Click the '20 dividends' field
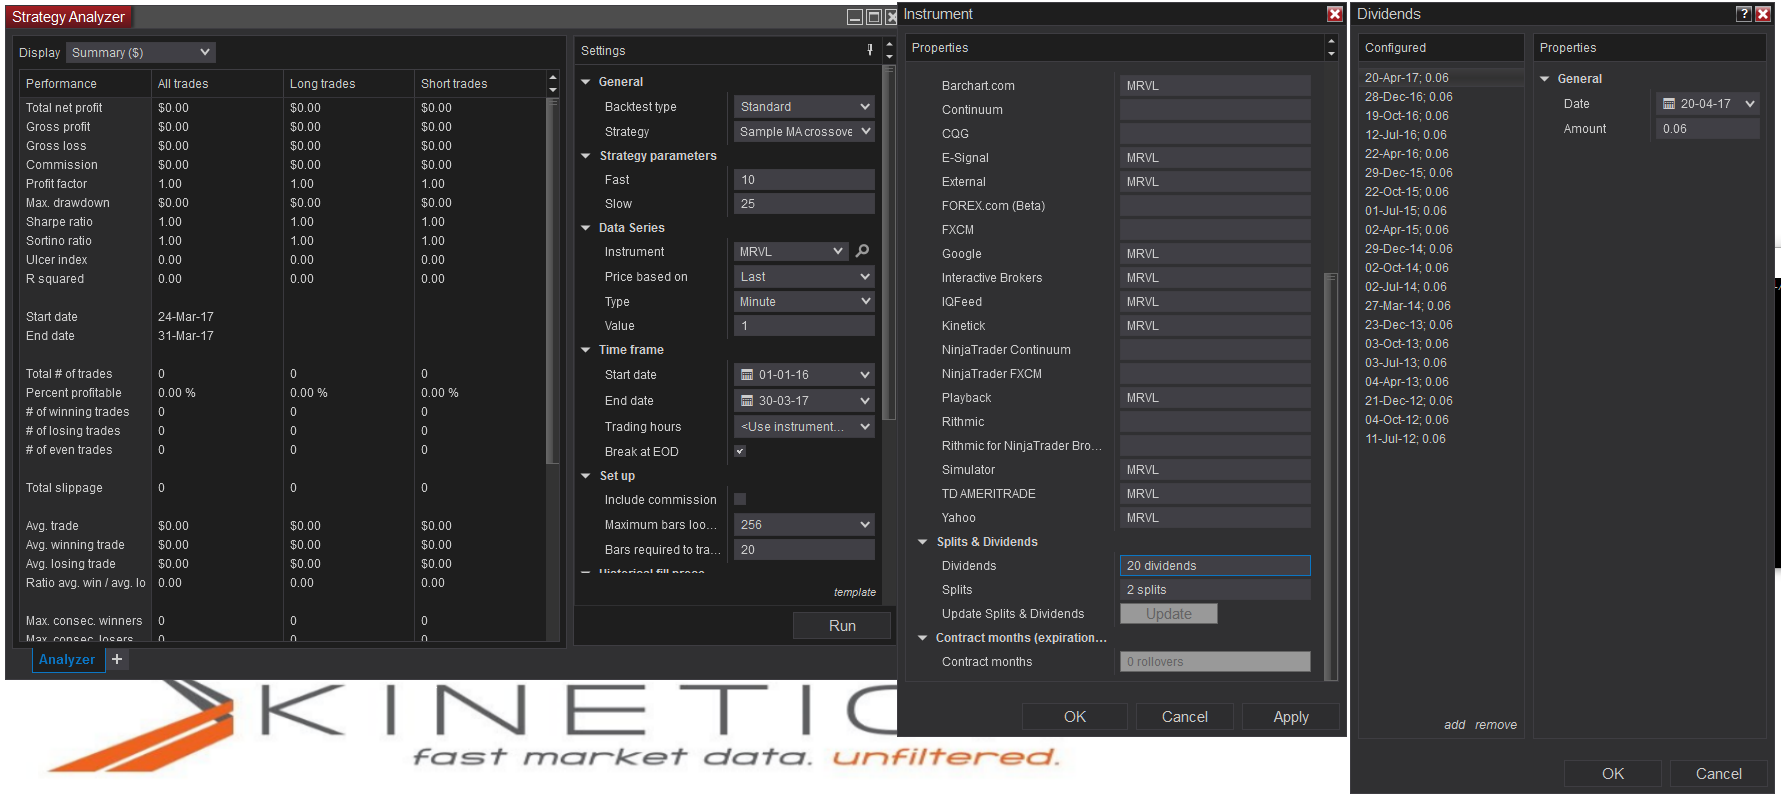This screenshot has height=801, width=1781. [1215, 566]
